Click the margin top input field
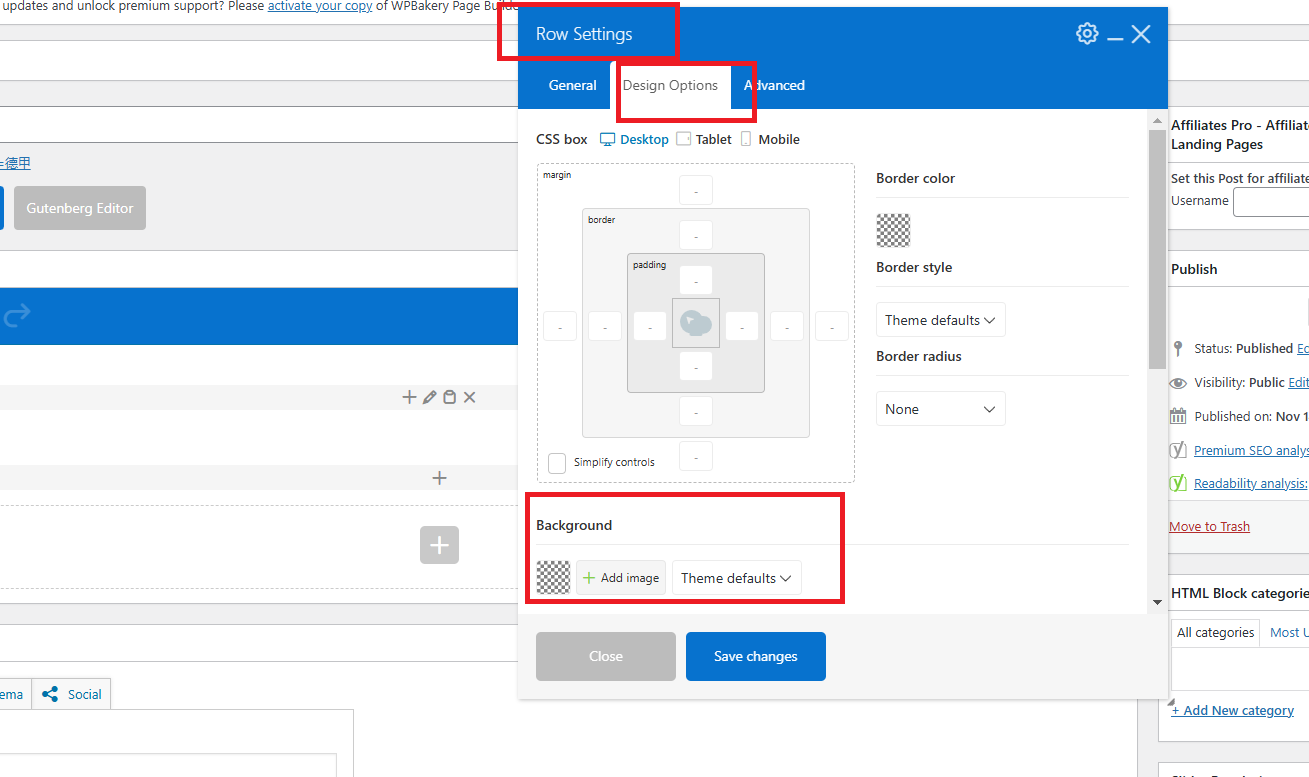 (x=696, y=190)
